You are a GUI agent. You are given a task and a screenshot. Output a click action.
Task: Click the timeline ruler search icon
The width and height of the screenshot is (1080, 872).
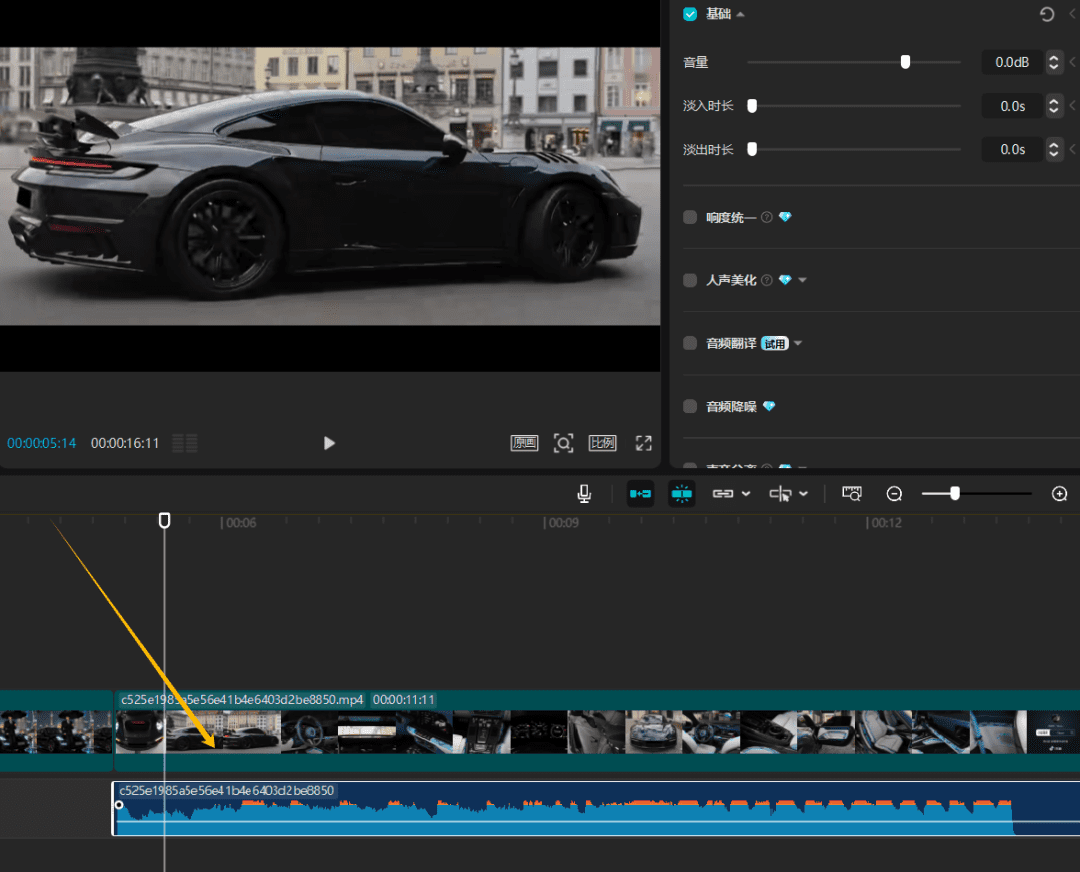click(x=852, y=494)
